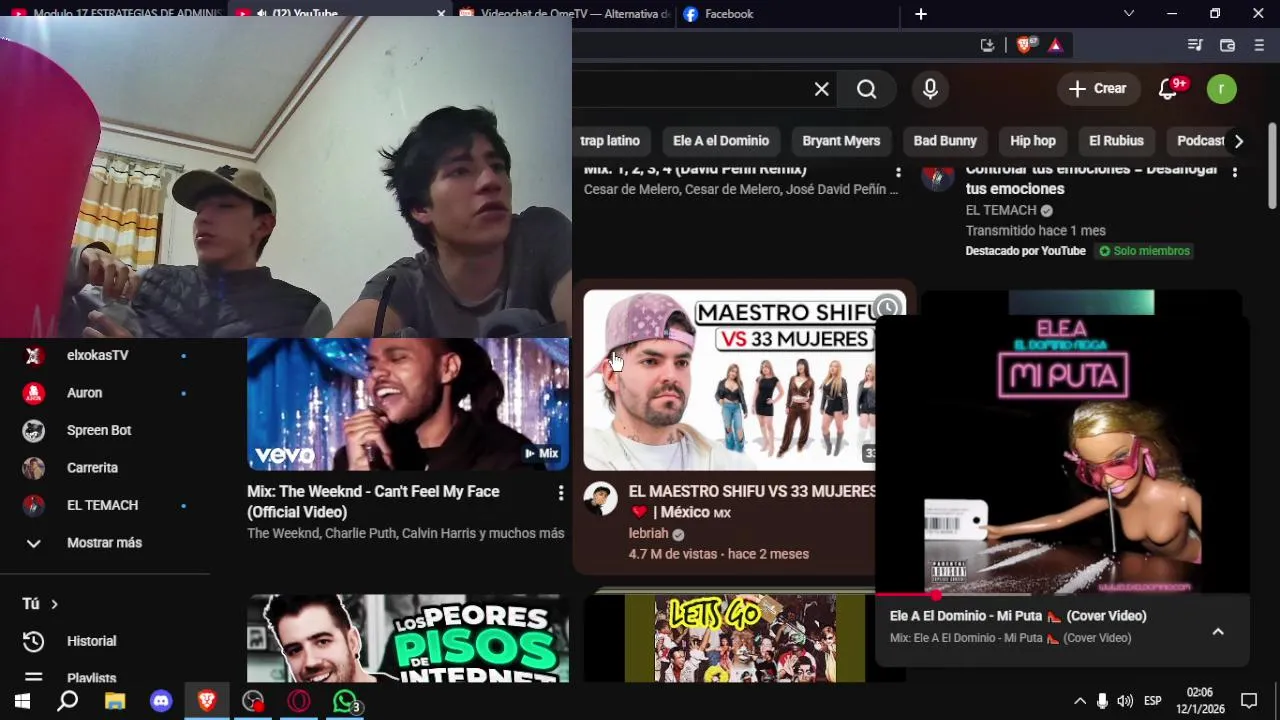Select the Ele A el Dominio chip
Screen dimensions: 1280x720
click(721, 141)
